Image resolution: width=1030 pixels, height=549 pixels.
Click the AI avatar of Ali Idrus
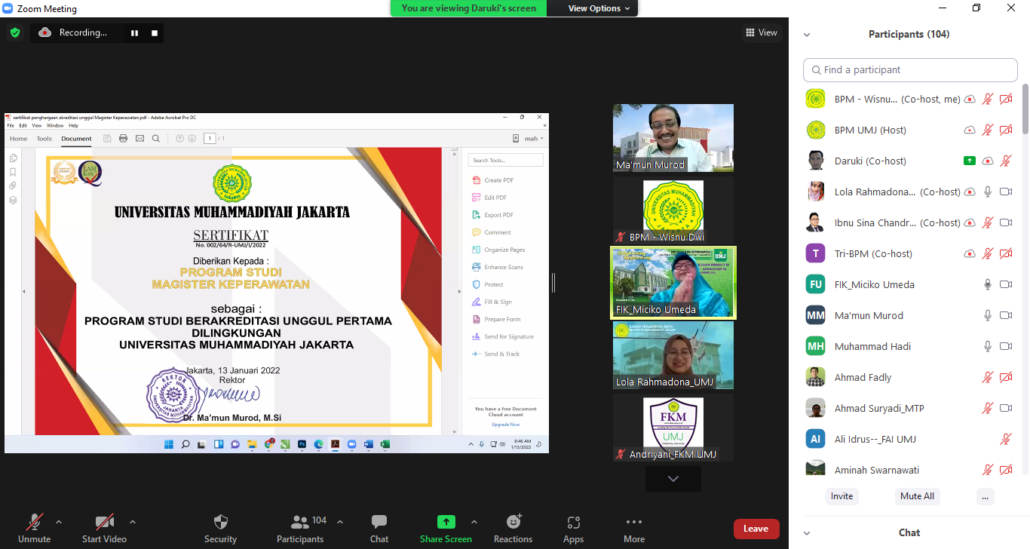(816, 439)
